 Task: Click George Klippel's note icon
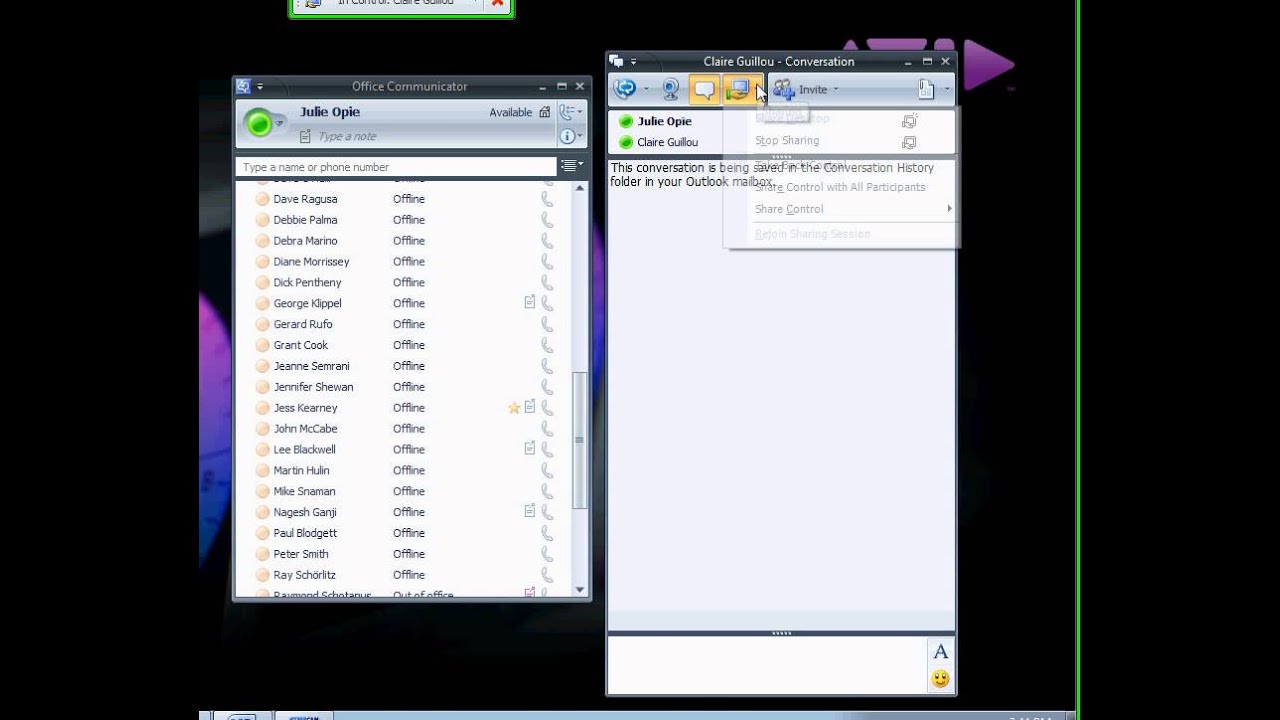[530, 302]
